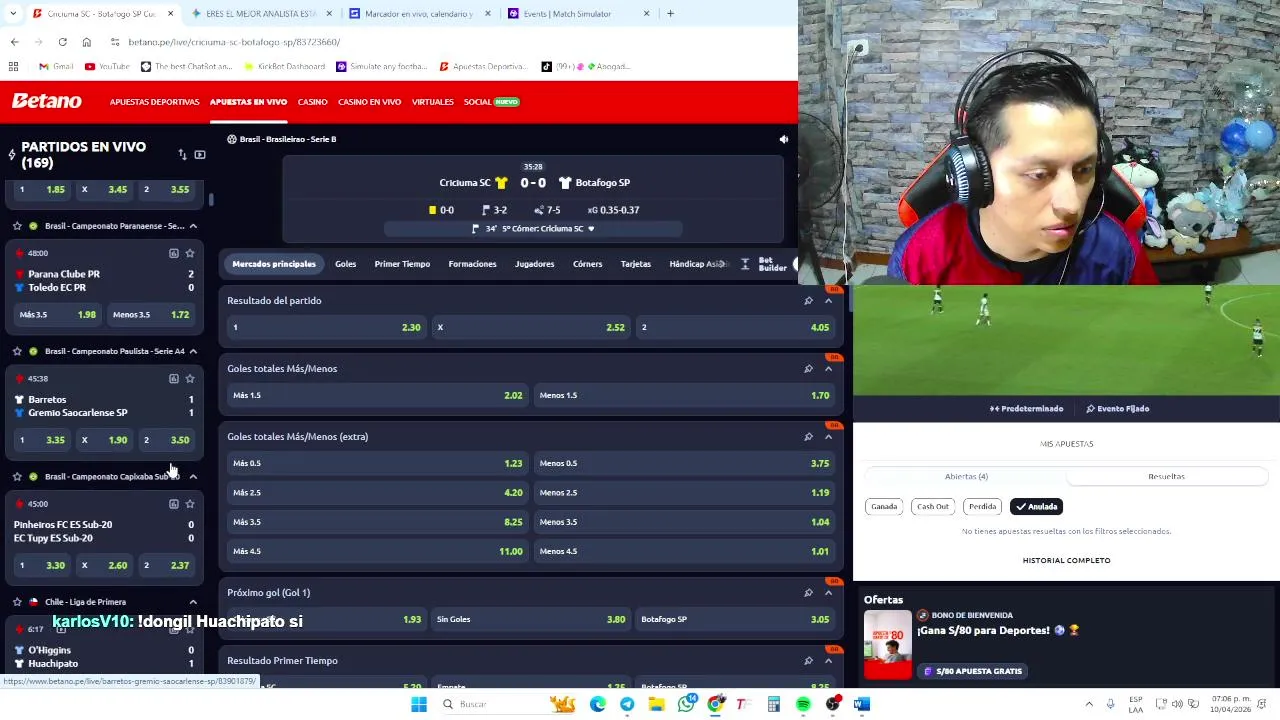The width and height of the screenshot is (1280, 720).
Task: Select Botafogo SP next goal 3.05
Action: tap(735, 619)
